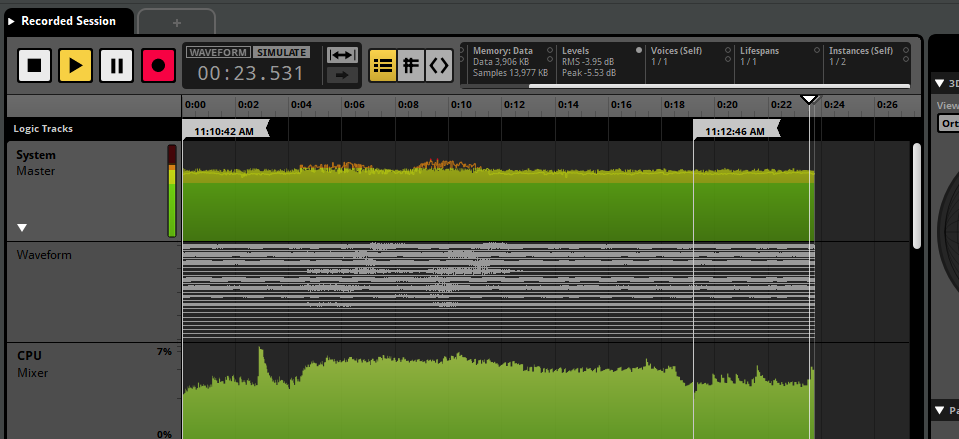Click the horizontal scrollbar under stats panel
The height and width of the screenshot is (439, 959).
718,87
